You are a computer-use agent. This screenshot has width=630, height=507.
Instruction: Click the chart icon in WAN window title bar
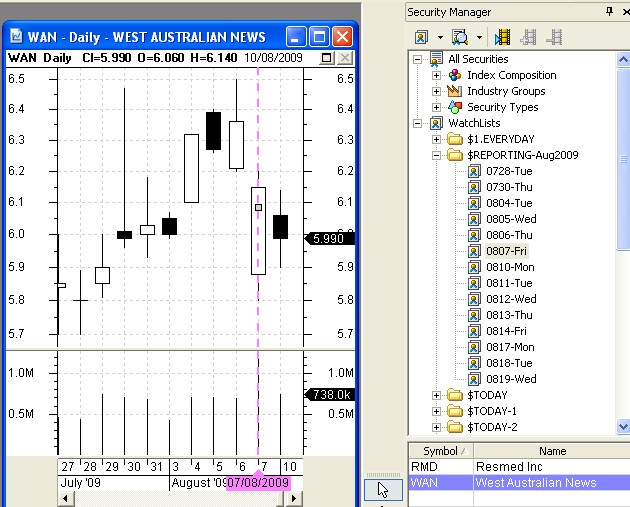[x=16, y=36]
